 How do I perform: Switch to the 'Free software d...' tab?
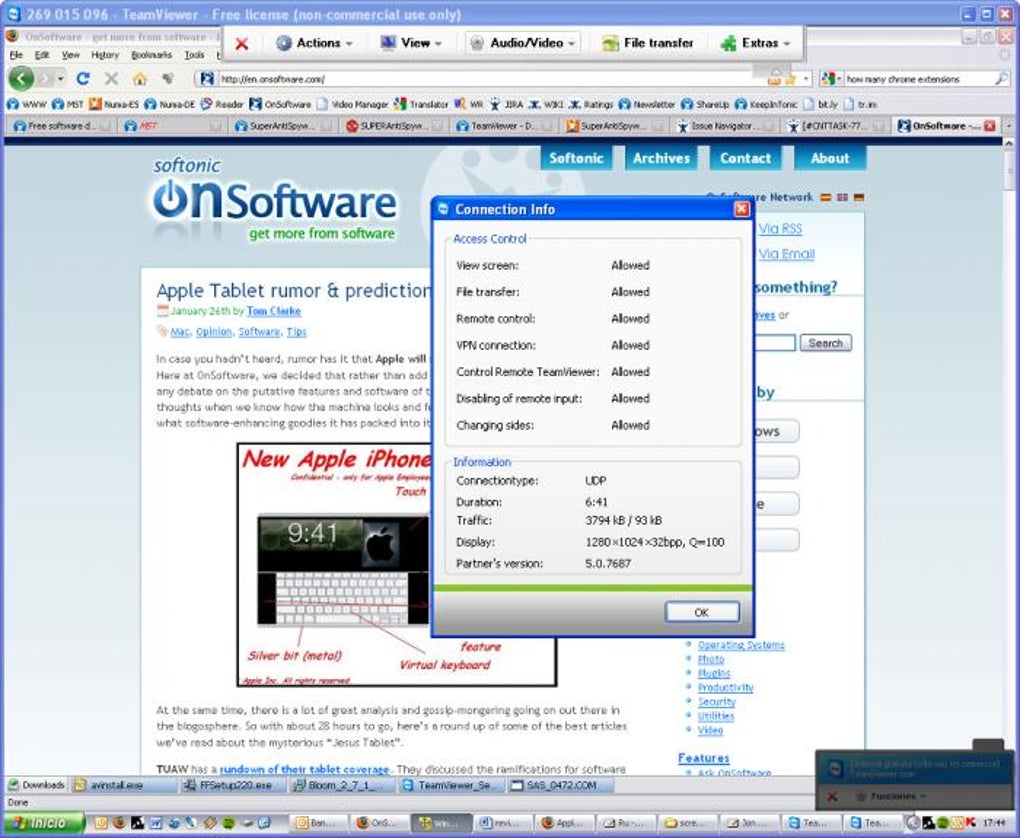coord(62,126)
